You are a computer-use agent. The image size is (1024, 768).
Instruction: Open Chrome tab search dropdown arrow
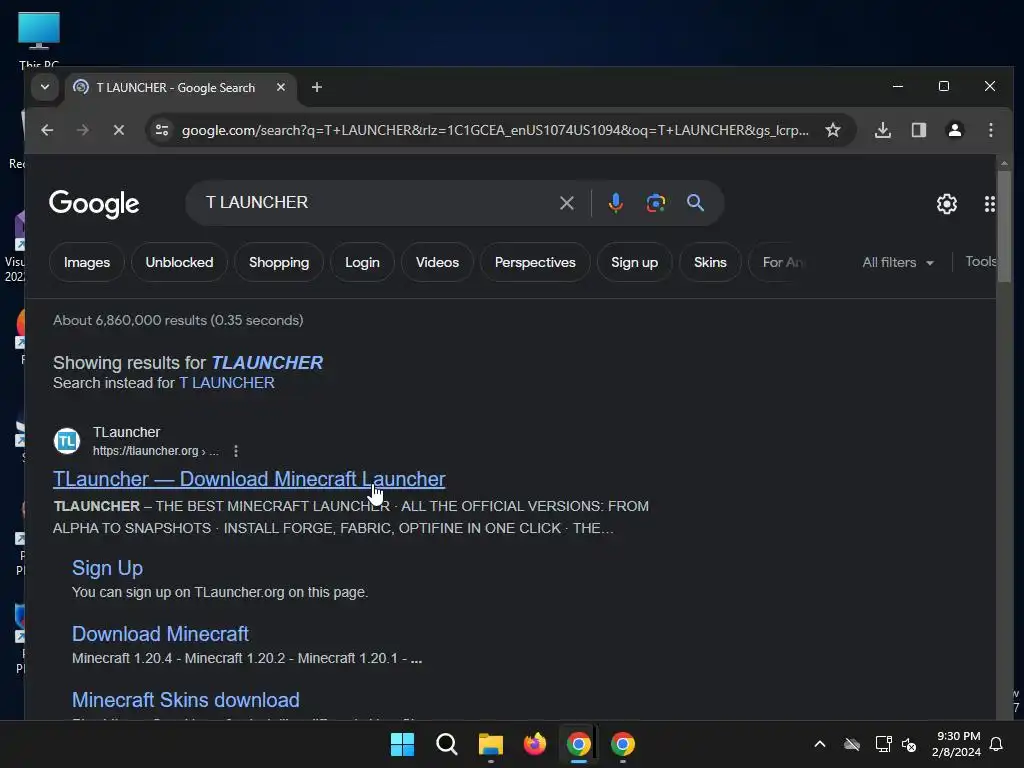pos(45,87)
